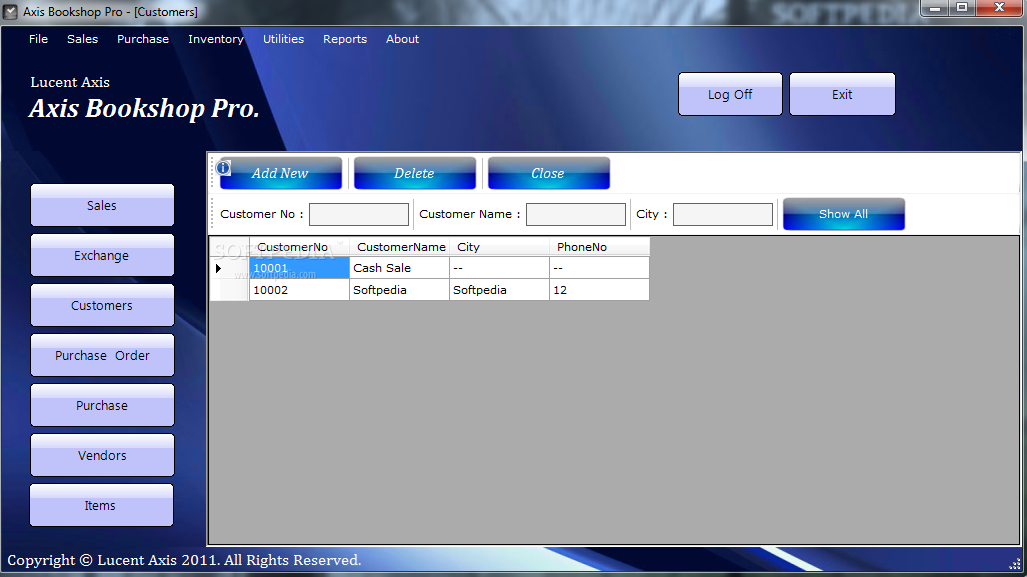Click the Log Off button

pos(730,94)
